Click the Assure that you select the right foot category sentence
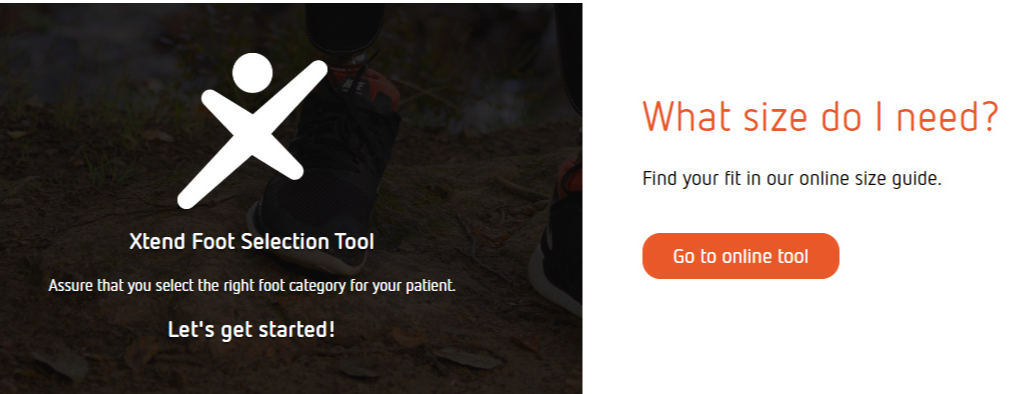The image size is (1035, 394). tap(251, 286)
